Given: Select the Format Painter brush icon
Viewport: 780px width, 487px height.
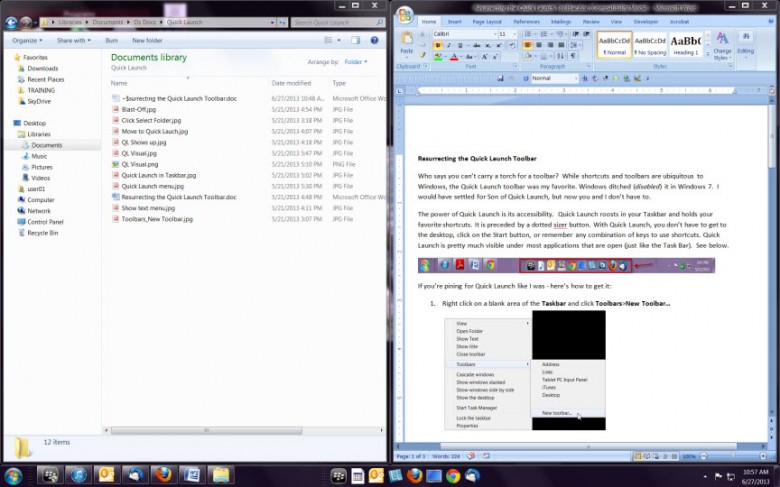Looking at the screenshot, I should click(x=423, y=55).
